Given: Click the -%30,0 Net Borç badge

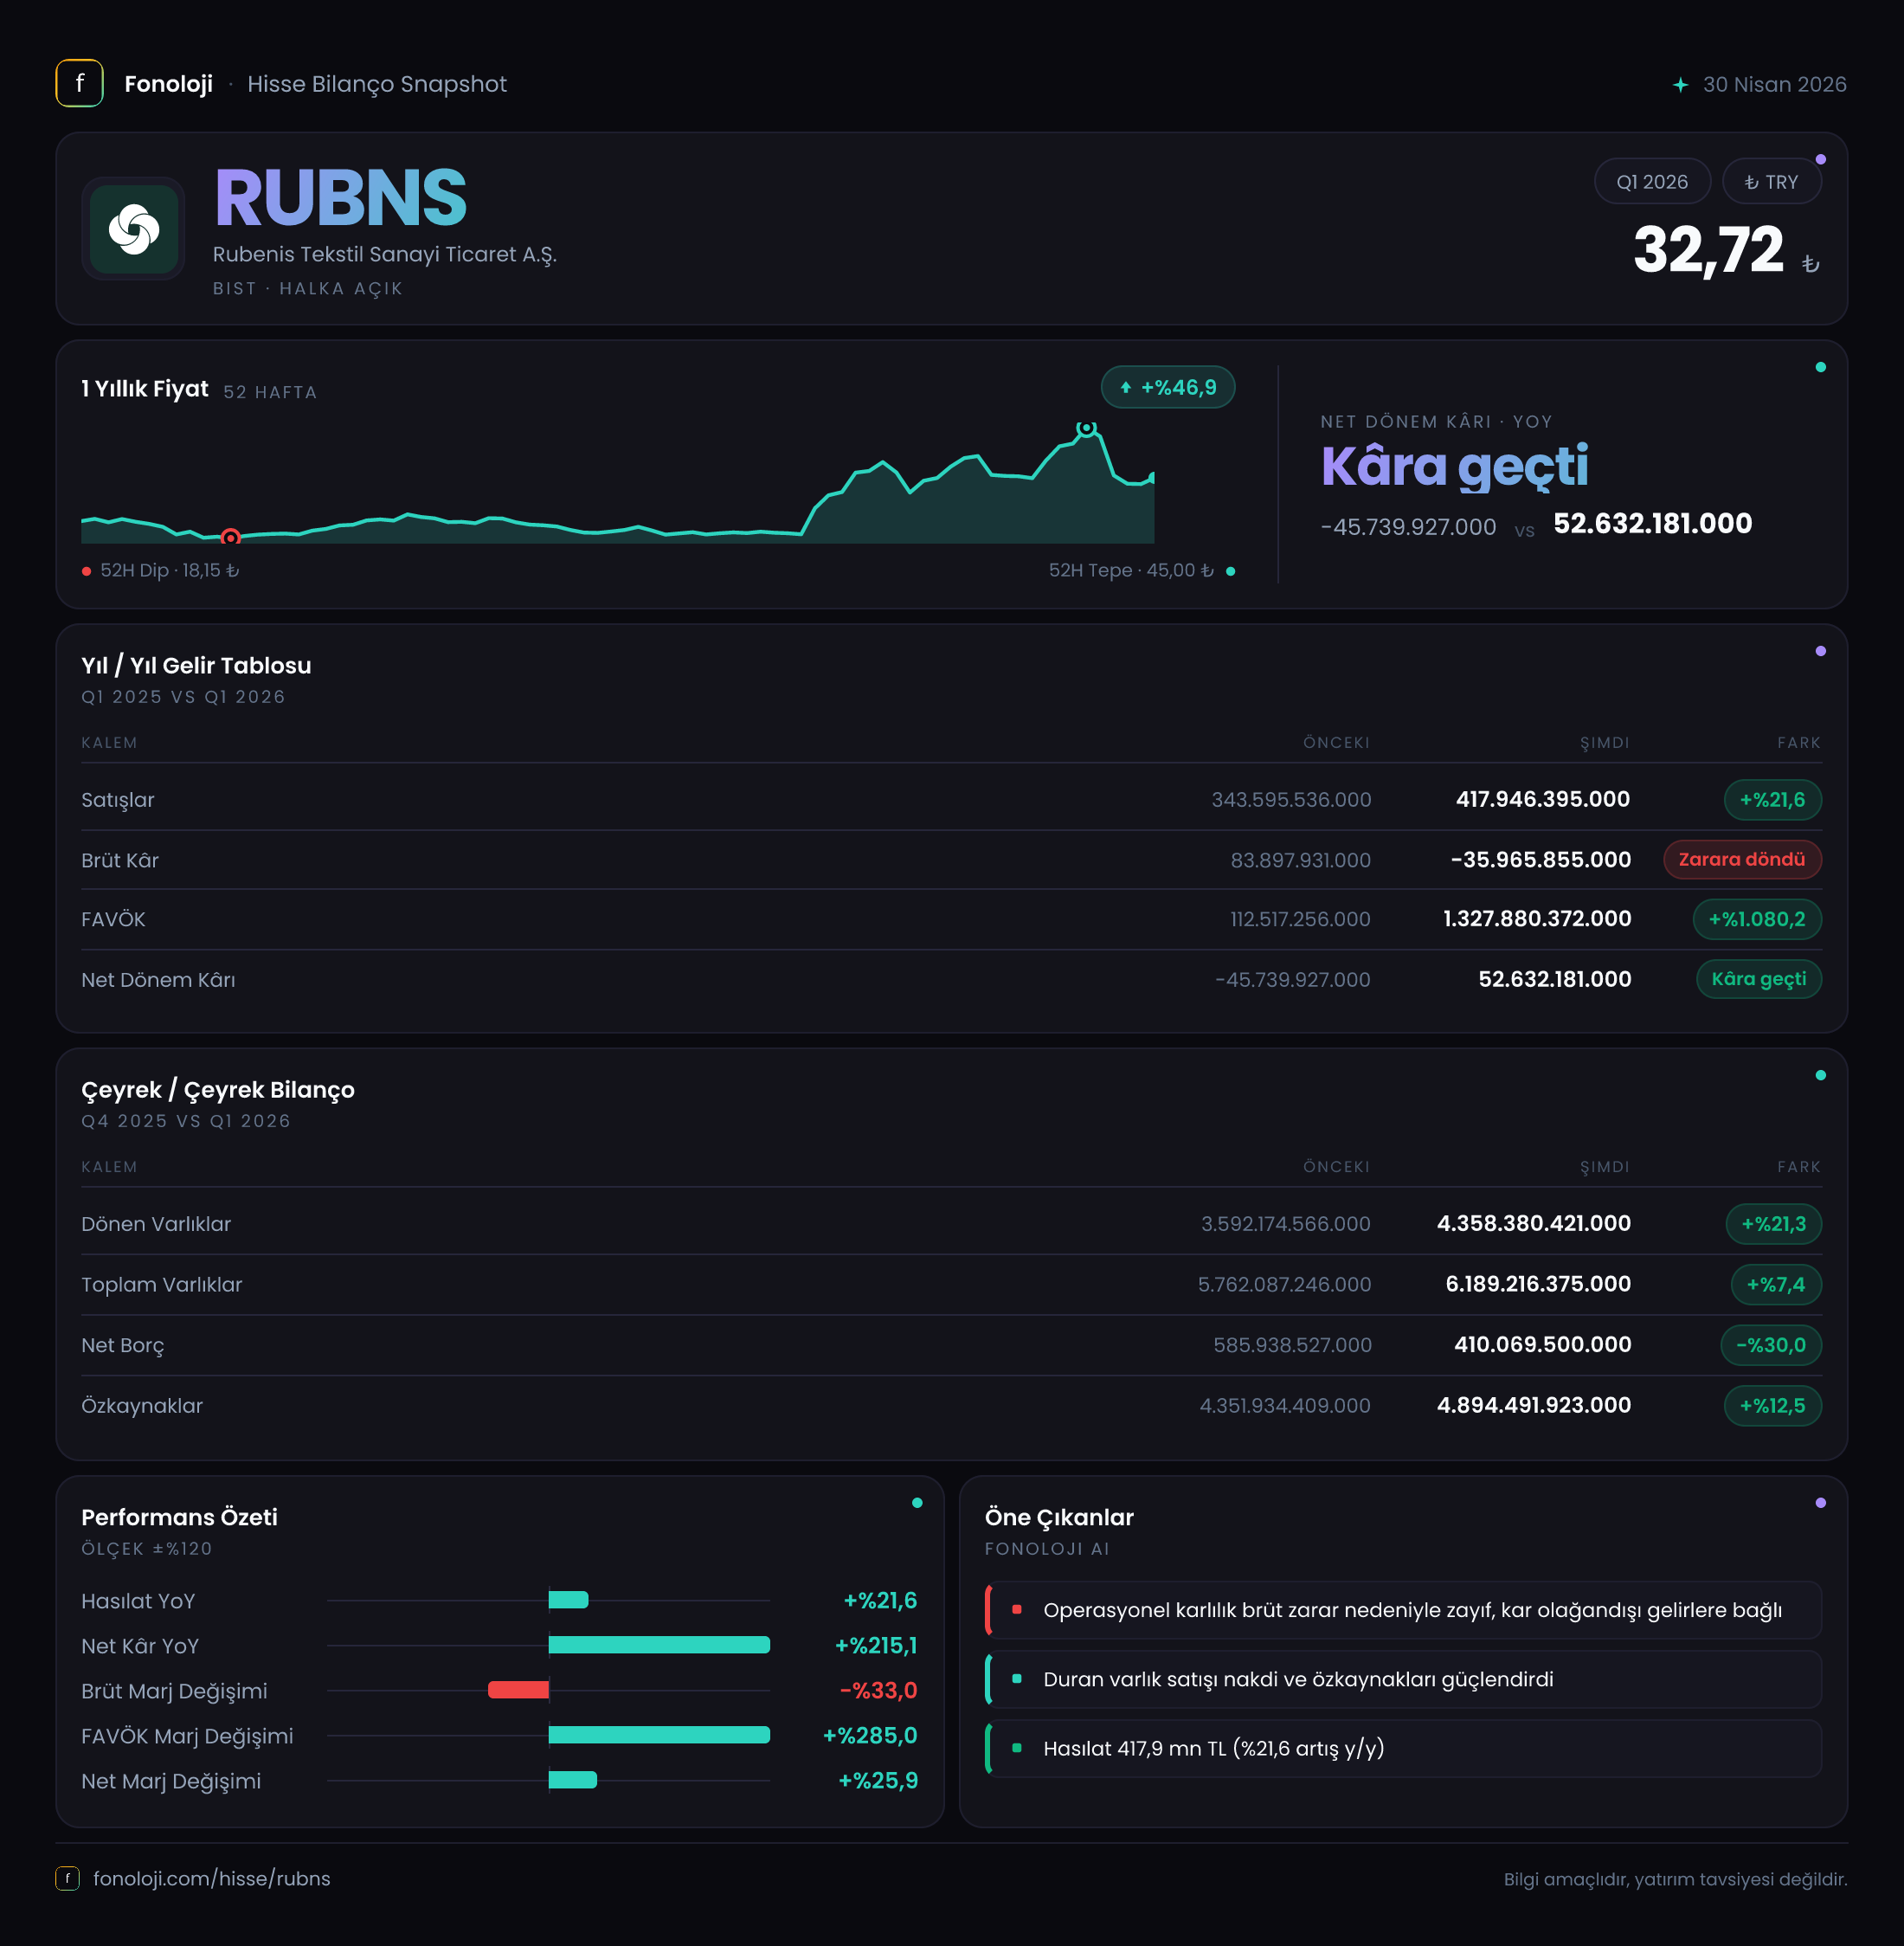Looking at the screenshot, I should tap(1771, 1345).
